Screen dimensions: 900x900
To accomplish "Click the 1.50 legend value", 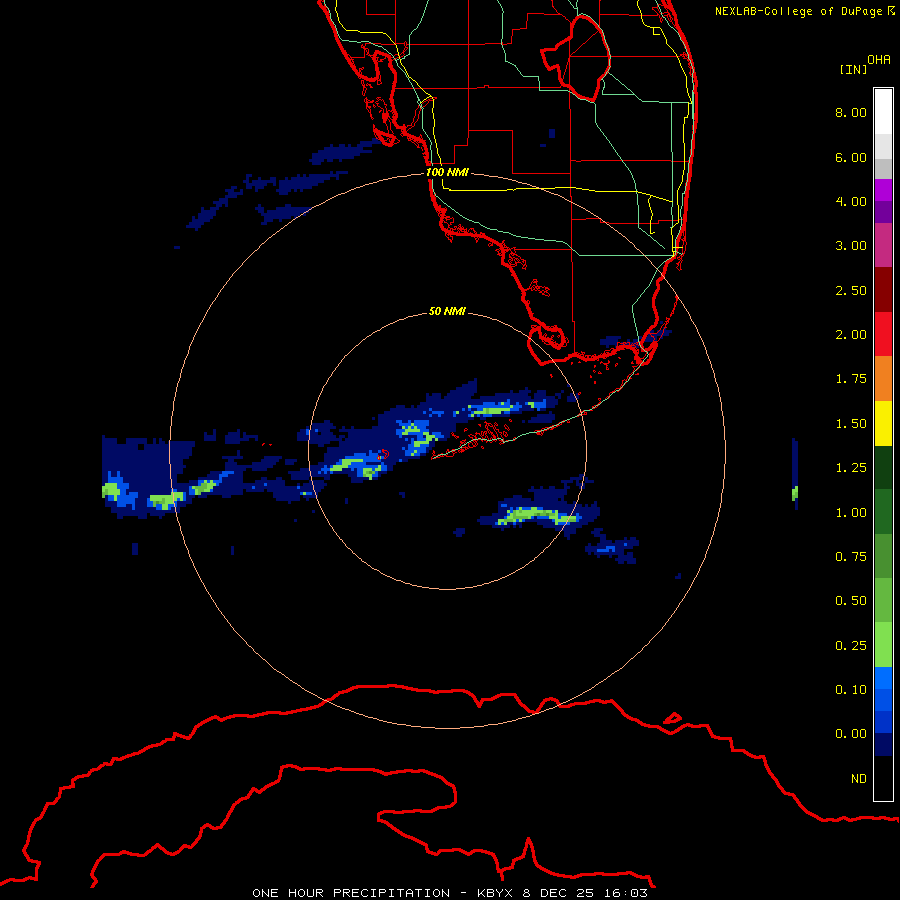I will tap(851, 424).
